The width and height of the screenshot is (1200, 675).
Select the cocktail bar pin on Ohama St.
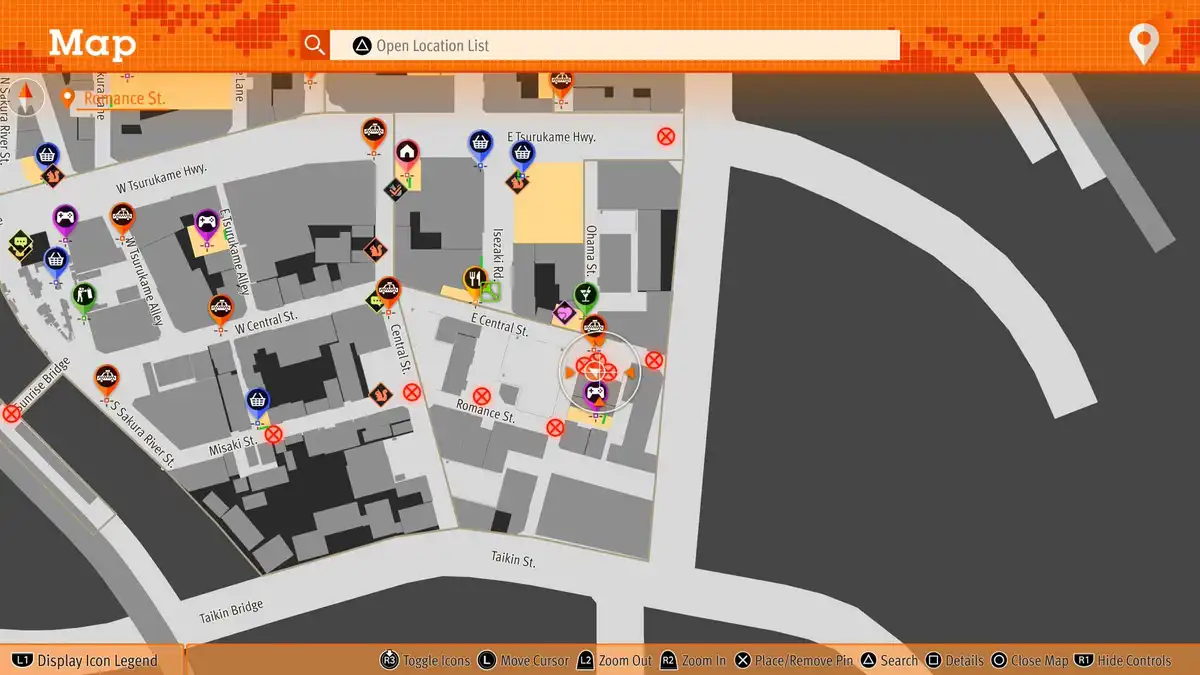point(586,294)
